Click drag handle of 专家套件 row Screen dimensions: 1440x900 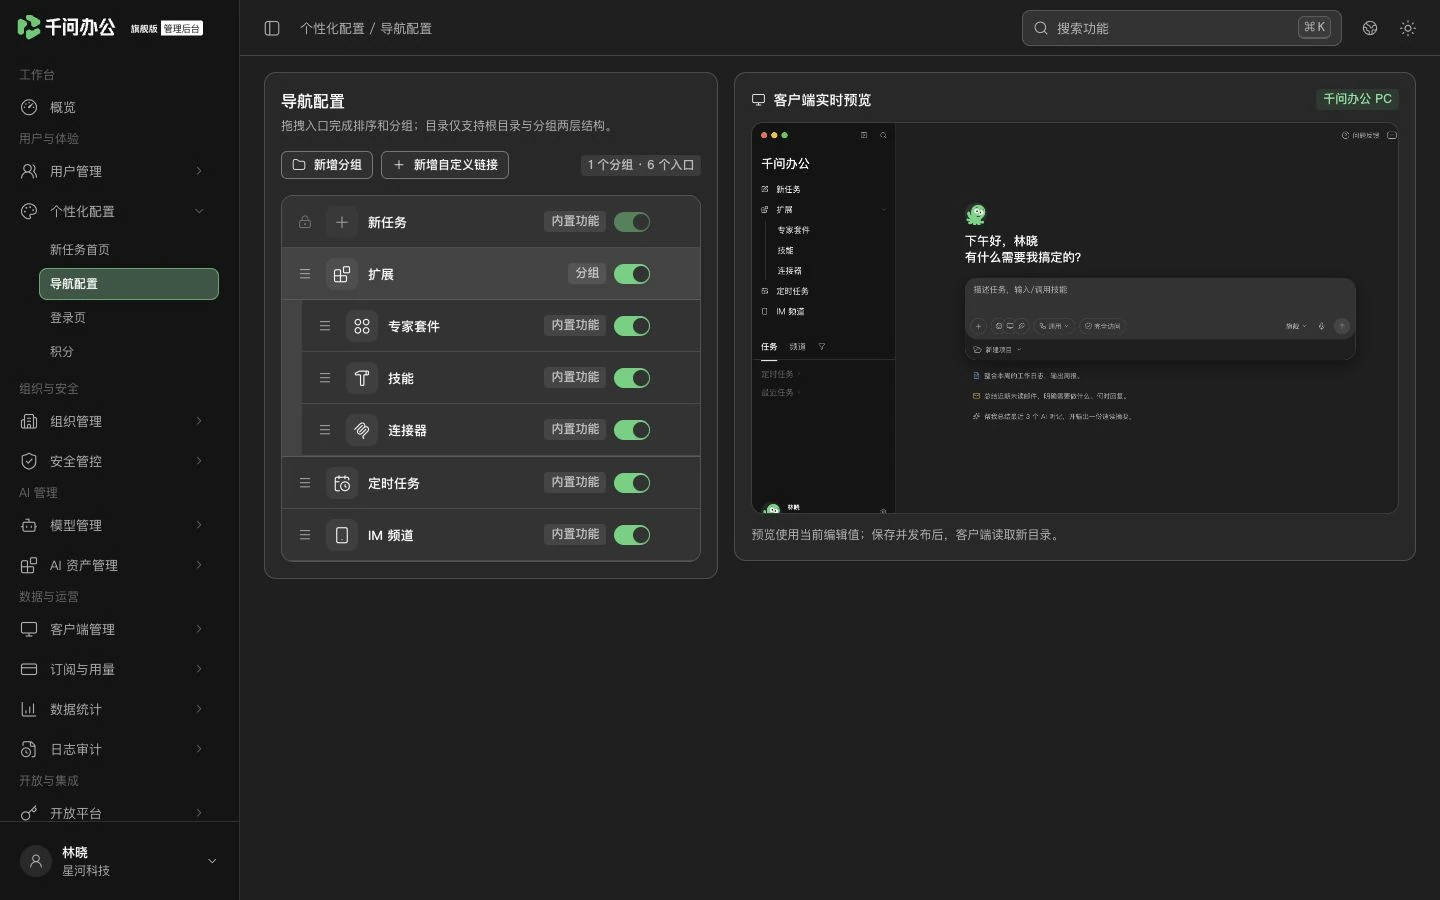325,326
